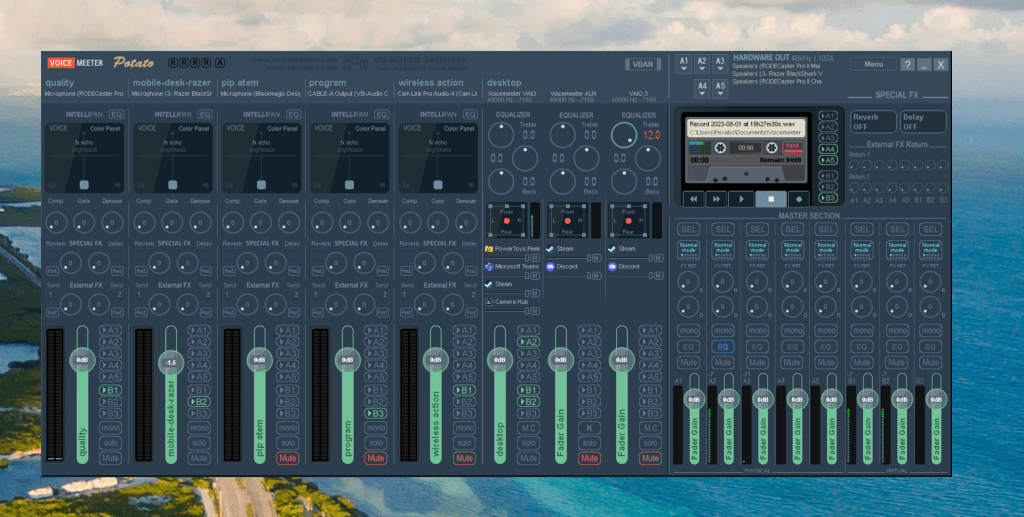Image resolution: width=1024 pixels, height=517 pixels.
Task: Open help with the question mark button
Action: [907, 65]
